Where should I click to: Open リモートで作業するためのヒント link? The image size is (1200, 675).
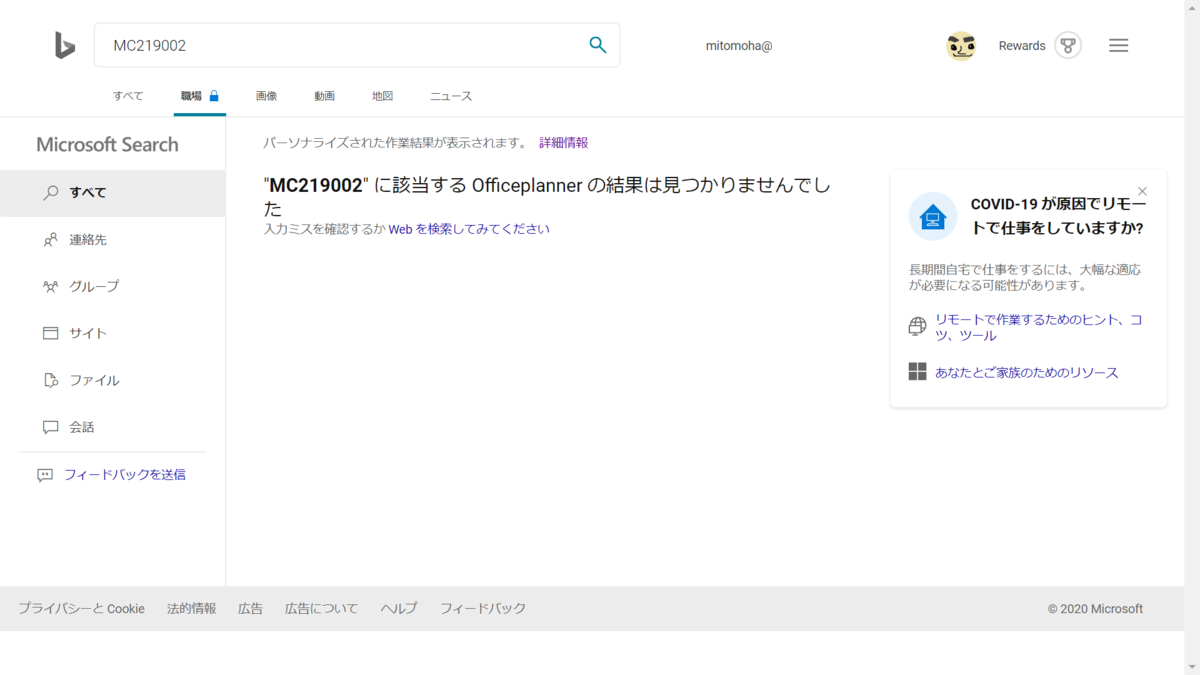pos(1039,327)
